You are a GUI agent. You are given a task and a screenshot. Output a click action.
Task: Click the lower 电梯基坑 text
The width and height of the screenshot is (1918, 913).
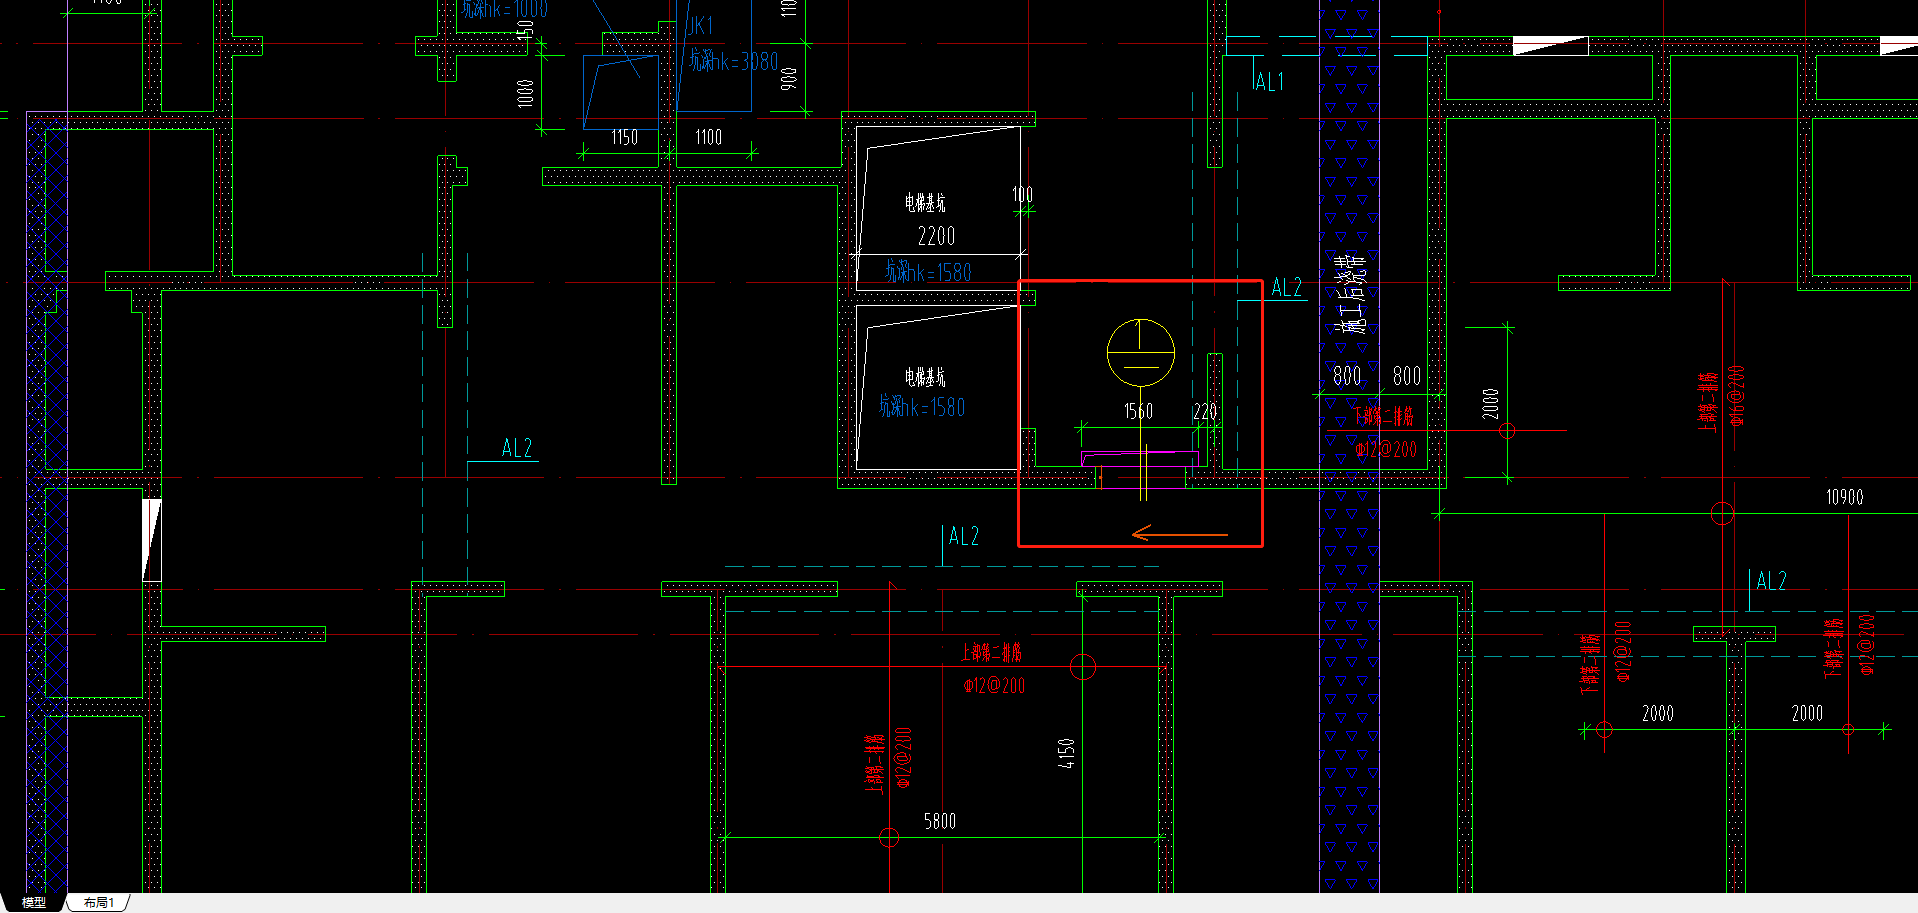click(x=925, y=377)
